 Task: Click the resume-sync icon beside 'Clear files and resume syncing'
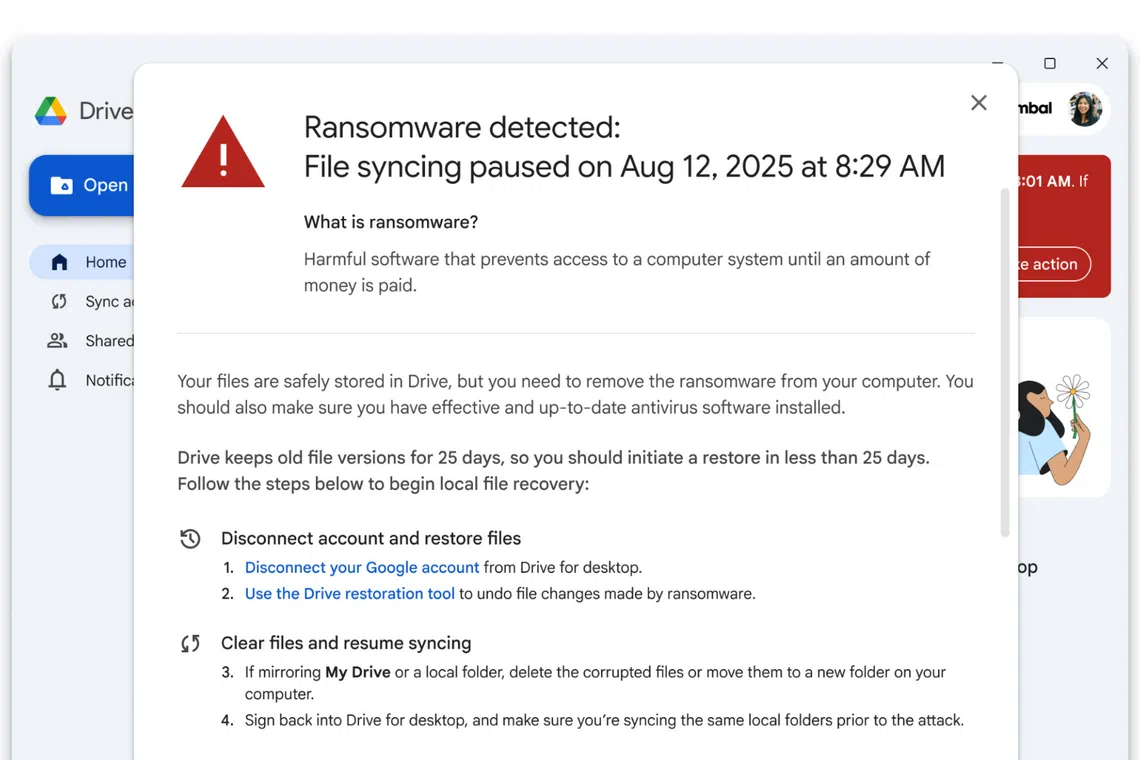pyautogui.click(x=190, y=643)
